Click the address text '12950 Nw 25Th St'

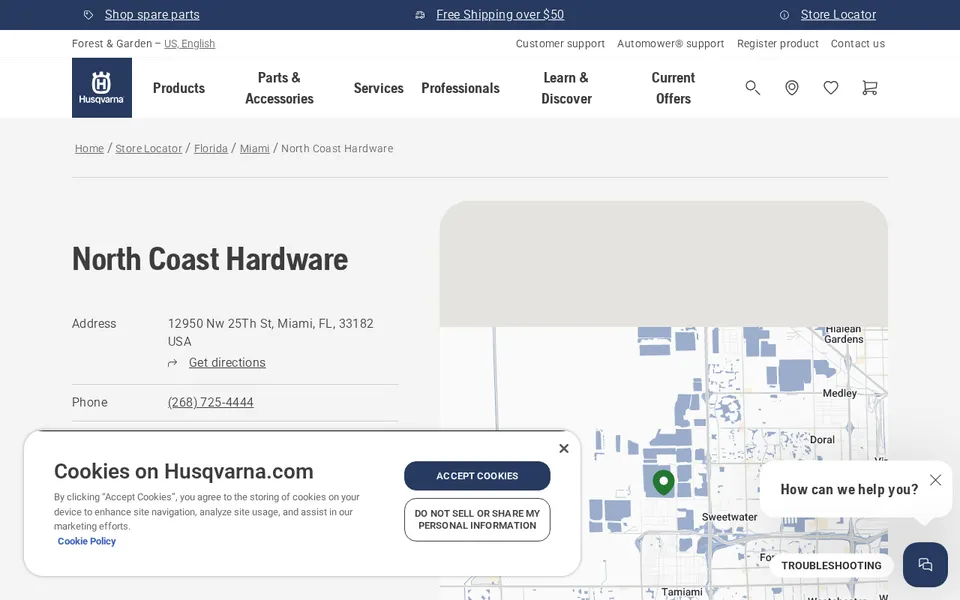click(220, 323)
